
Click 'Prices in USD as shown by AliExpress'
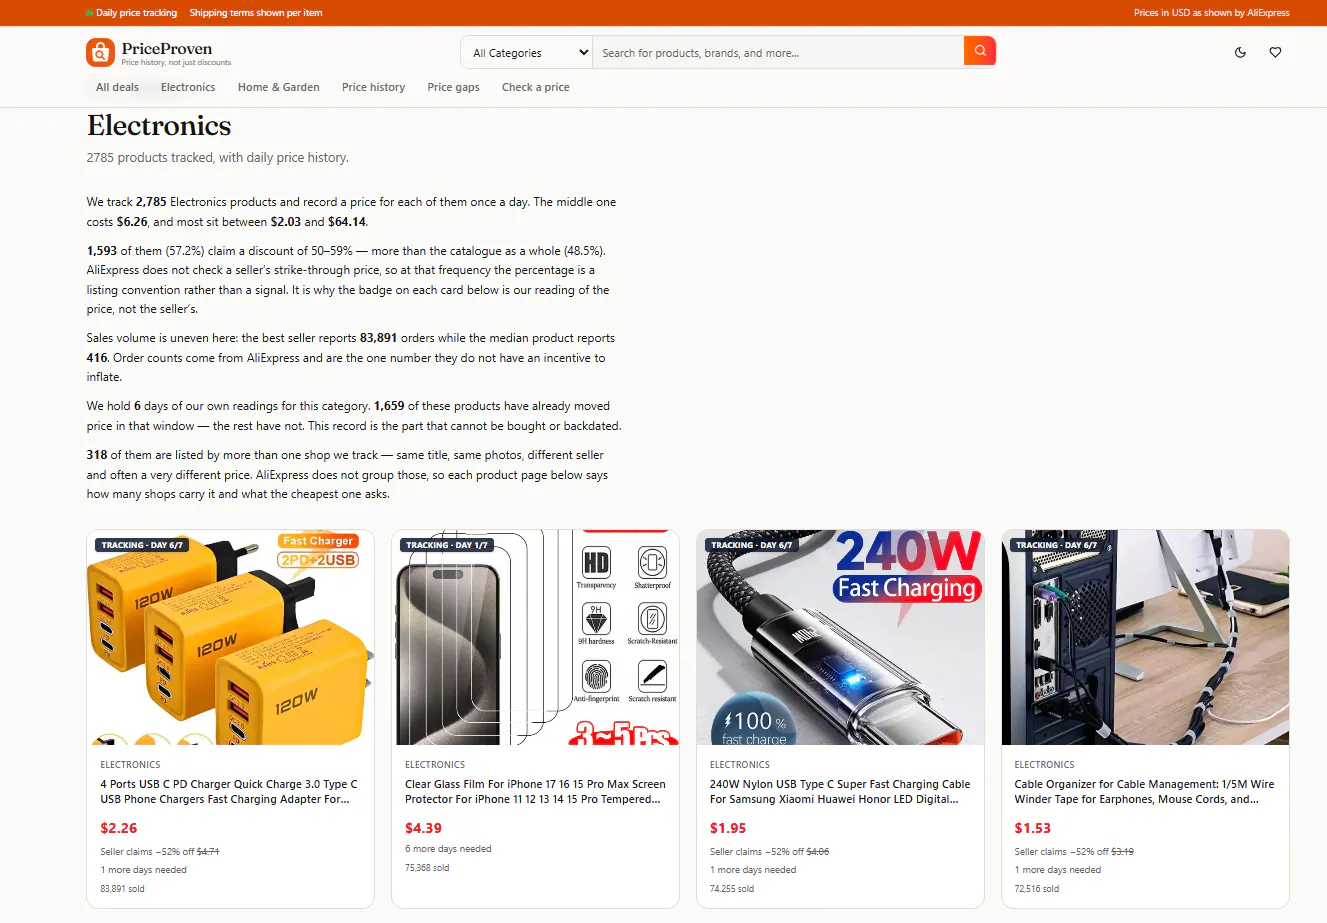(1211, 13)
